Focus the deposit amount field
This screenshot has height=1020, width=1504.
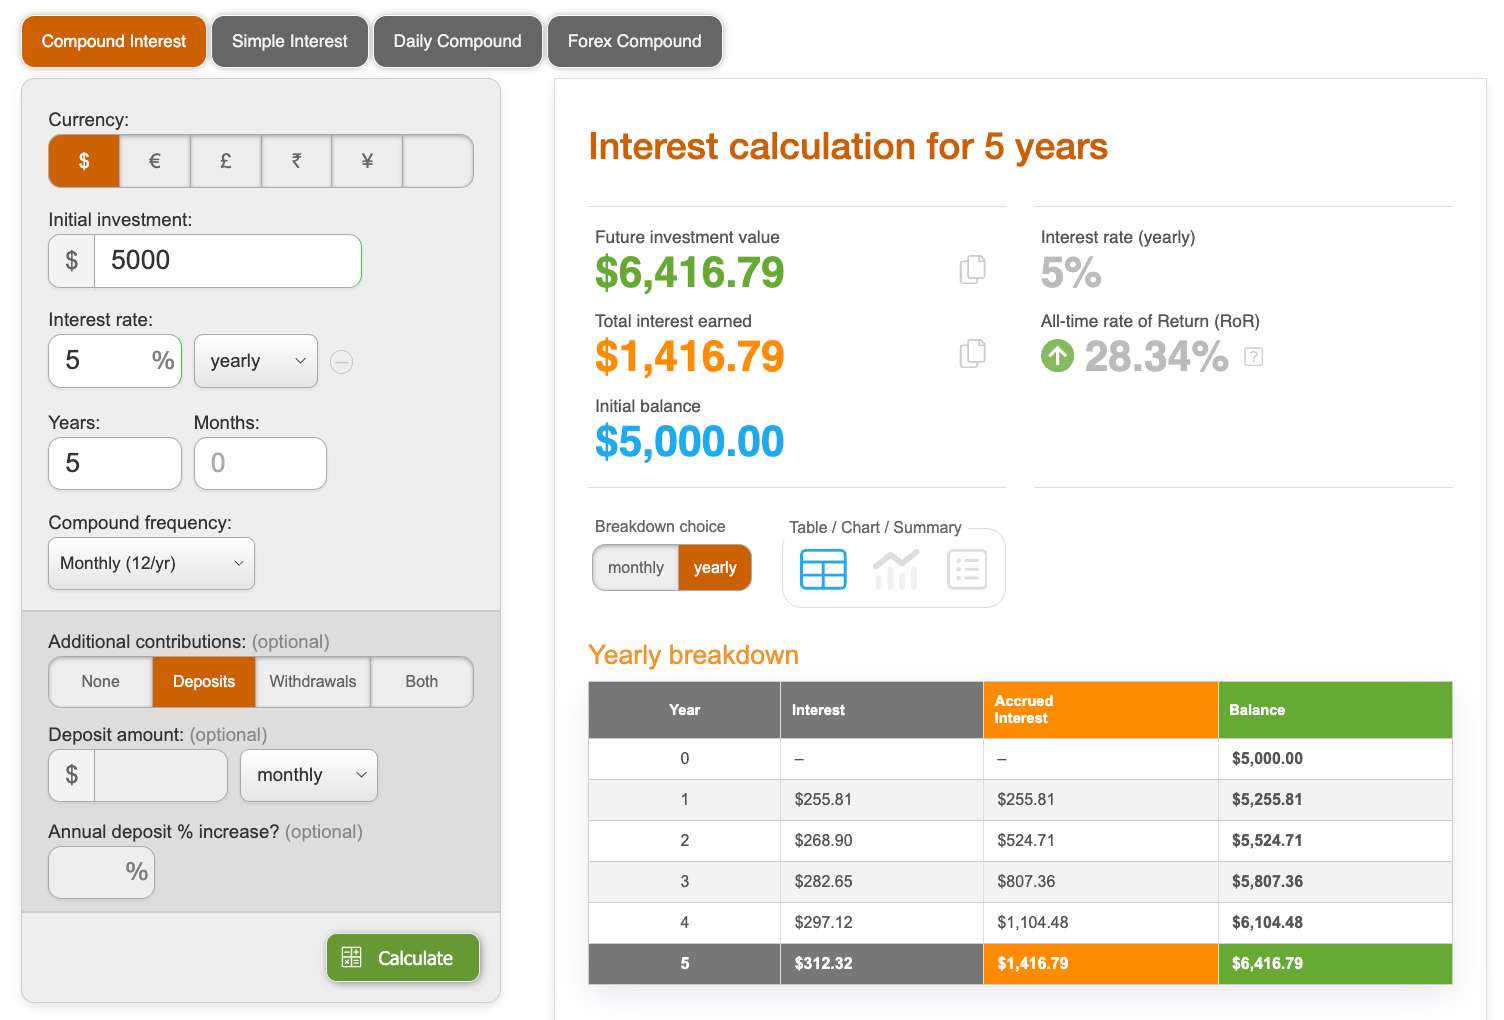pos(161,775)
